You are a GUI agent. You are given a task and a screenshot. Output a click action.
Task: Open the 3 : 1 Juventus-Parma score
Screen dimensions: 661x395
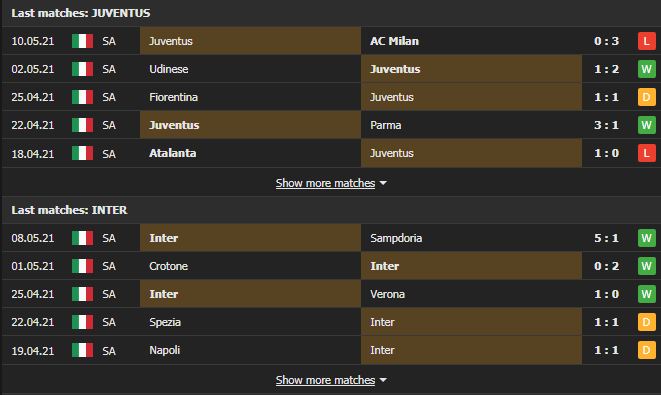click(x=606, y=125)
